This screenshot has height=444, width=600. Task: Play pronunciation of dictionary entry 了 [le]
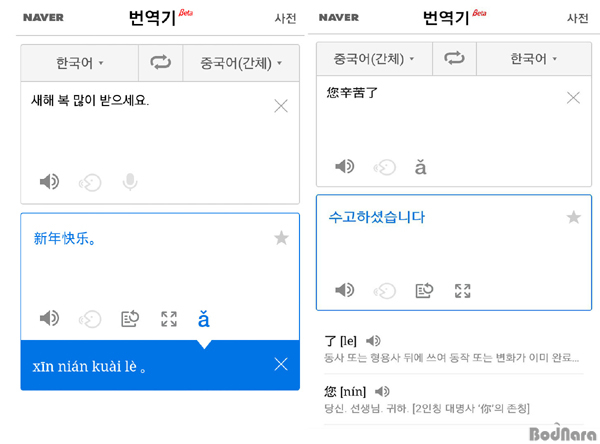[374, 341]
